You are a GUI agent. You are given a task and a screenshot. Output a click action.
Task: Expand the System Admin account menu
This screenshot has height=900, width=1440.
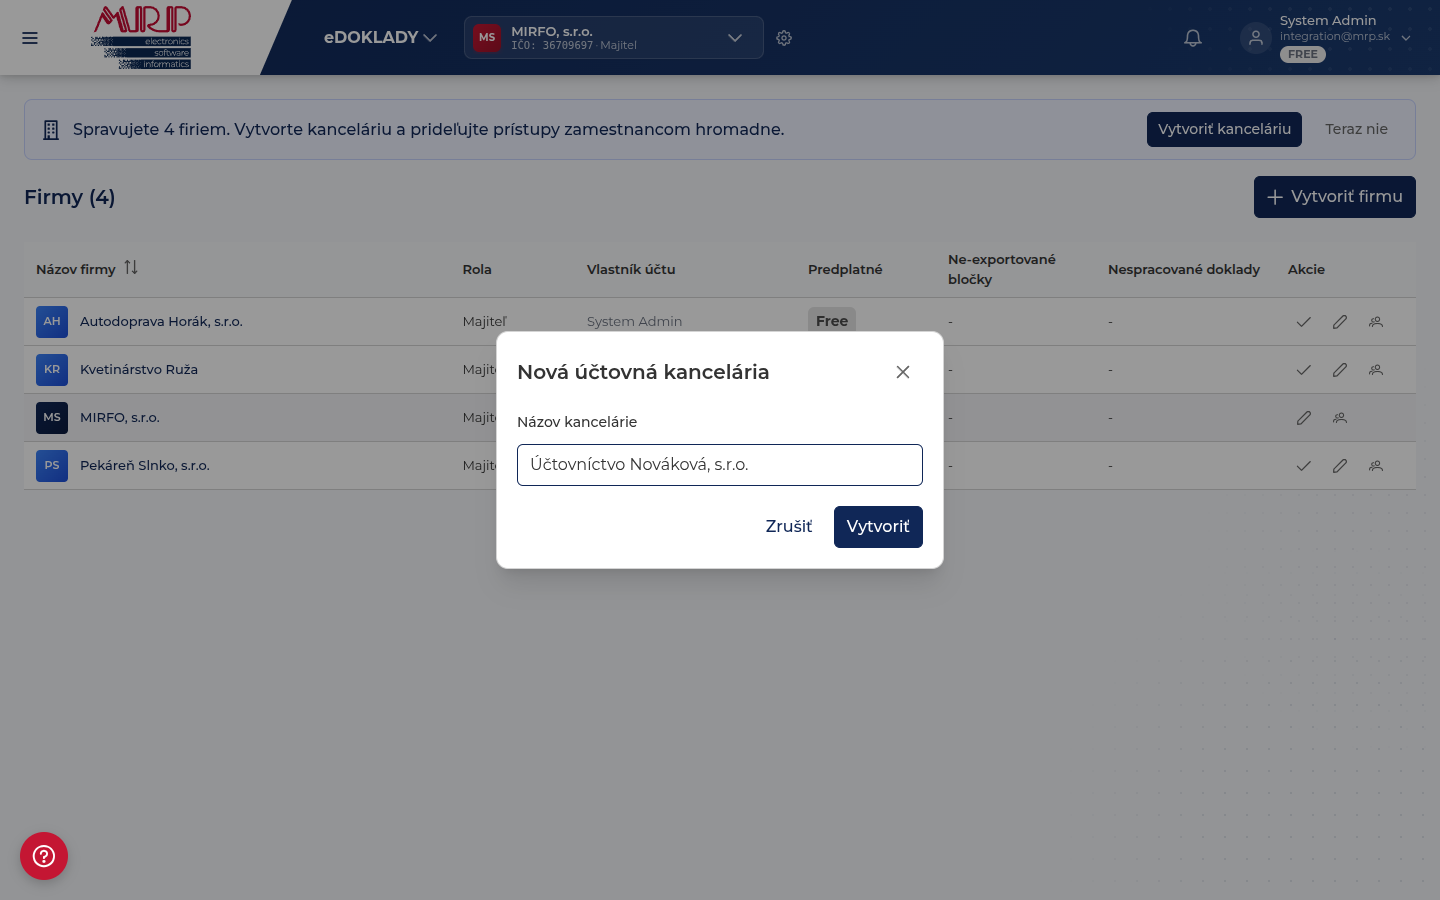[x=1406, y=38]
